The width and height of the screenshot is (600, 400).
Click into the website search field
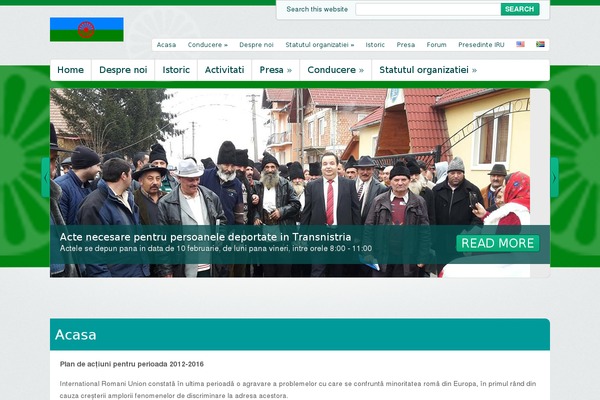point(428,9)
